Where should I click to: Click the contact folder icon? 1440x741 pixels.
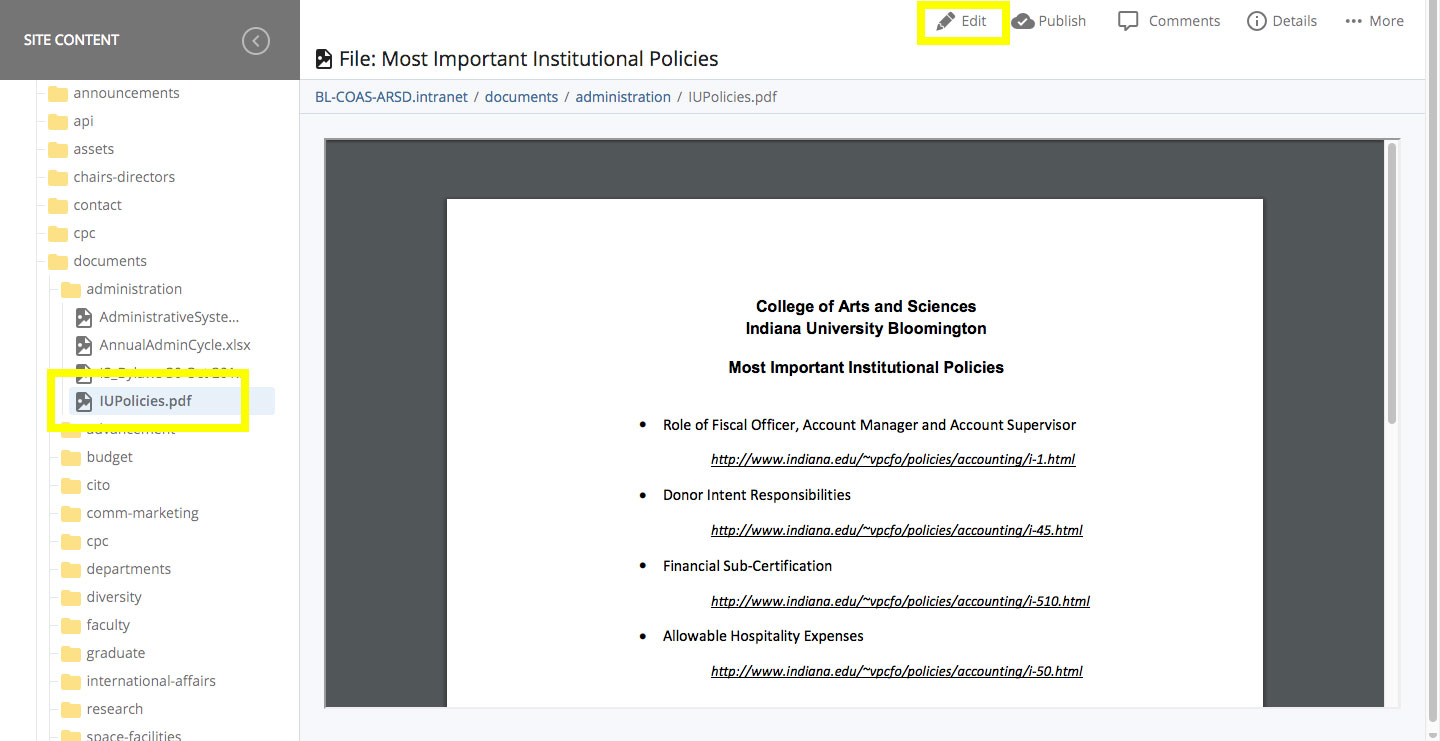58,205
